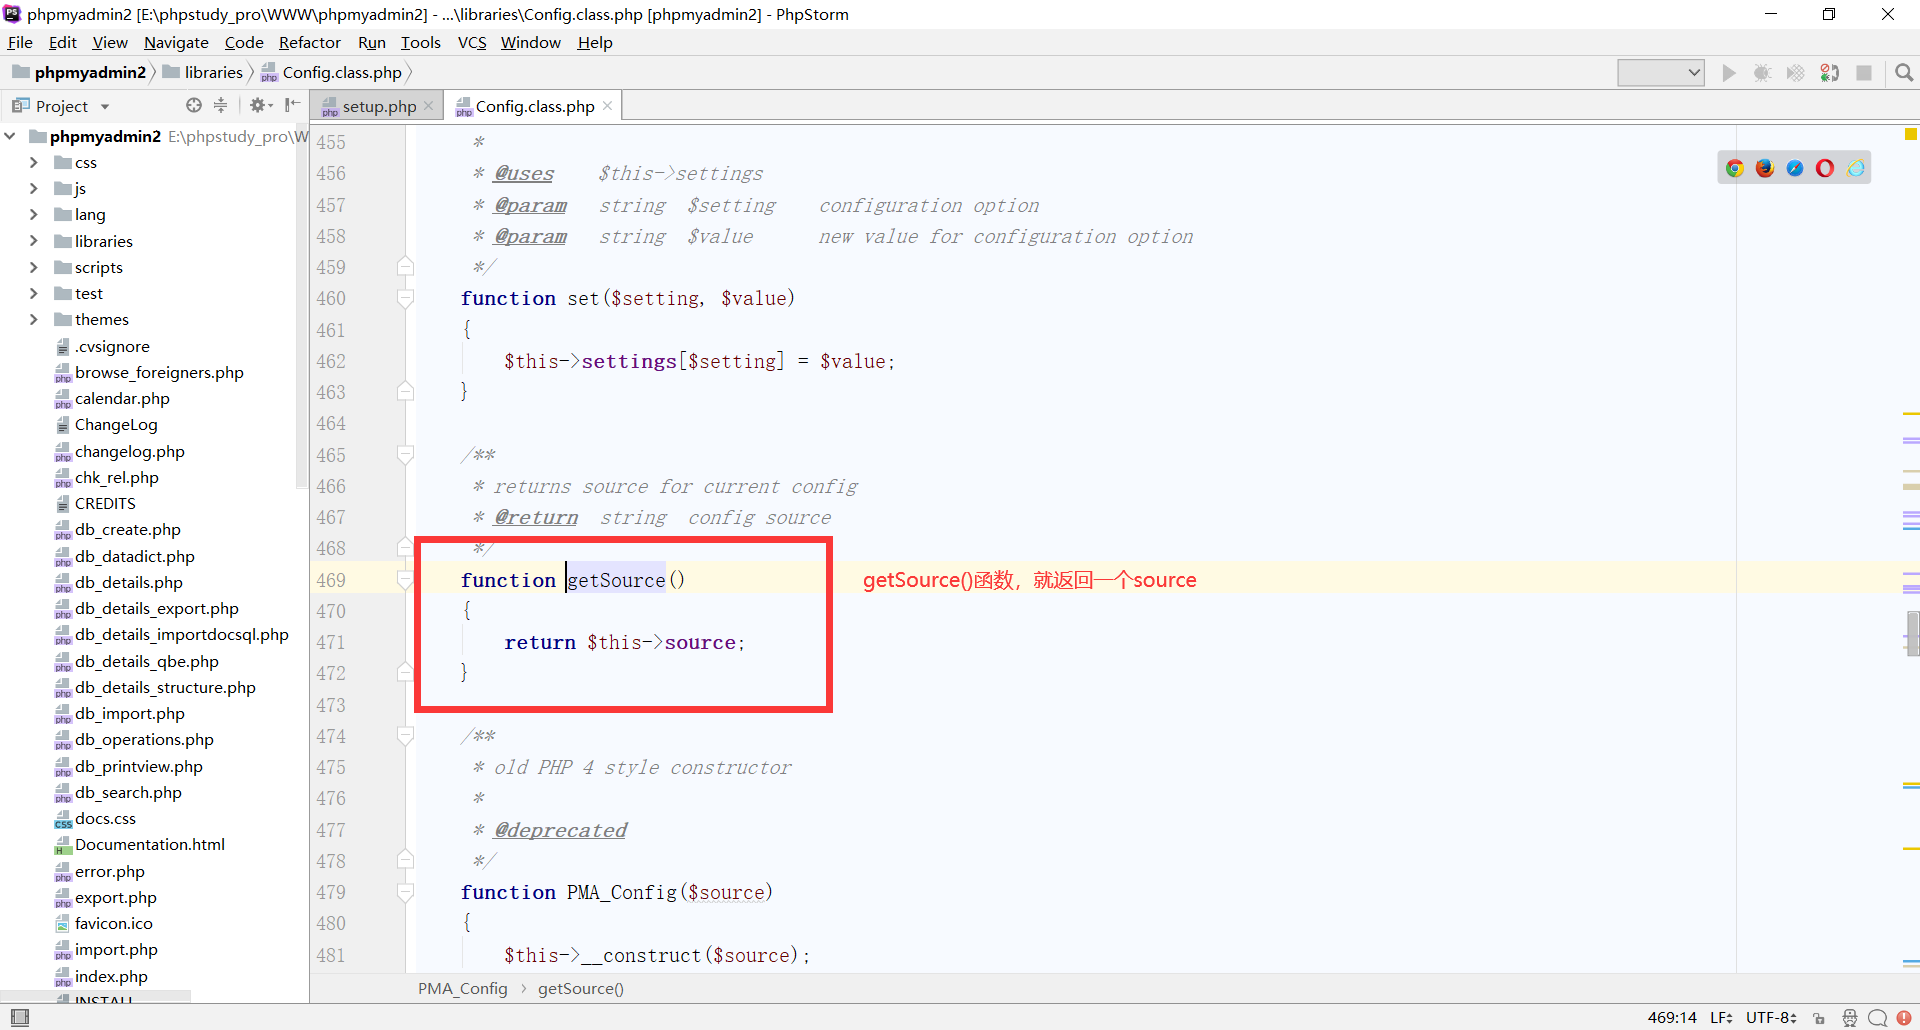The height and width of the screenshot is (1030, 1920).
Task: Toggle the read-only lock icon
Action: tap(1819, 1018)
